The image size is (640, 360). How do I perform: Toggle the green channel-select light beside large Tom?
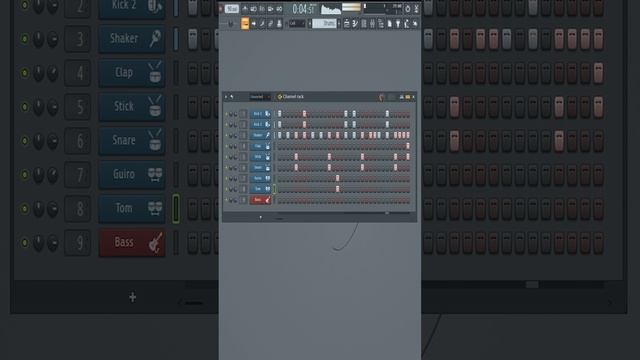coord(176,209)
